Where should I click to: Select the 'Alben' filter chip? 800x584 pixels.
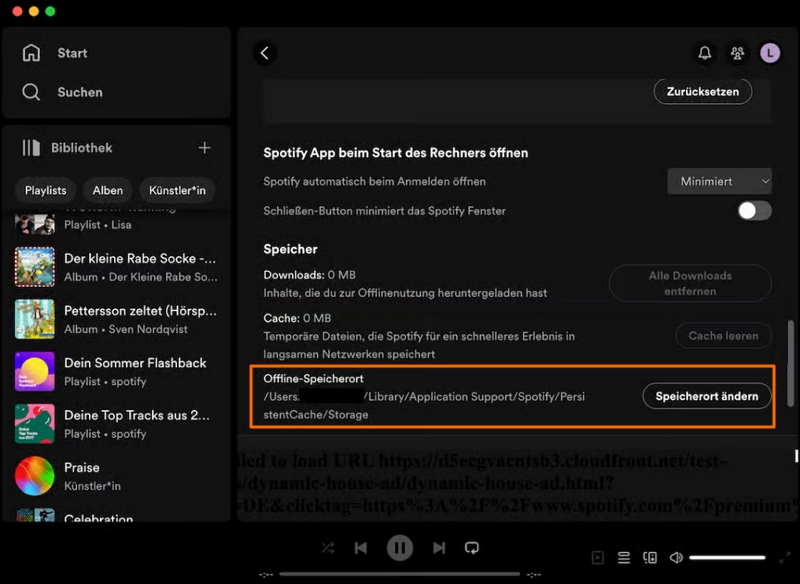(x=107, y=190)
